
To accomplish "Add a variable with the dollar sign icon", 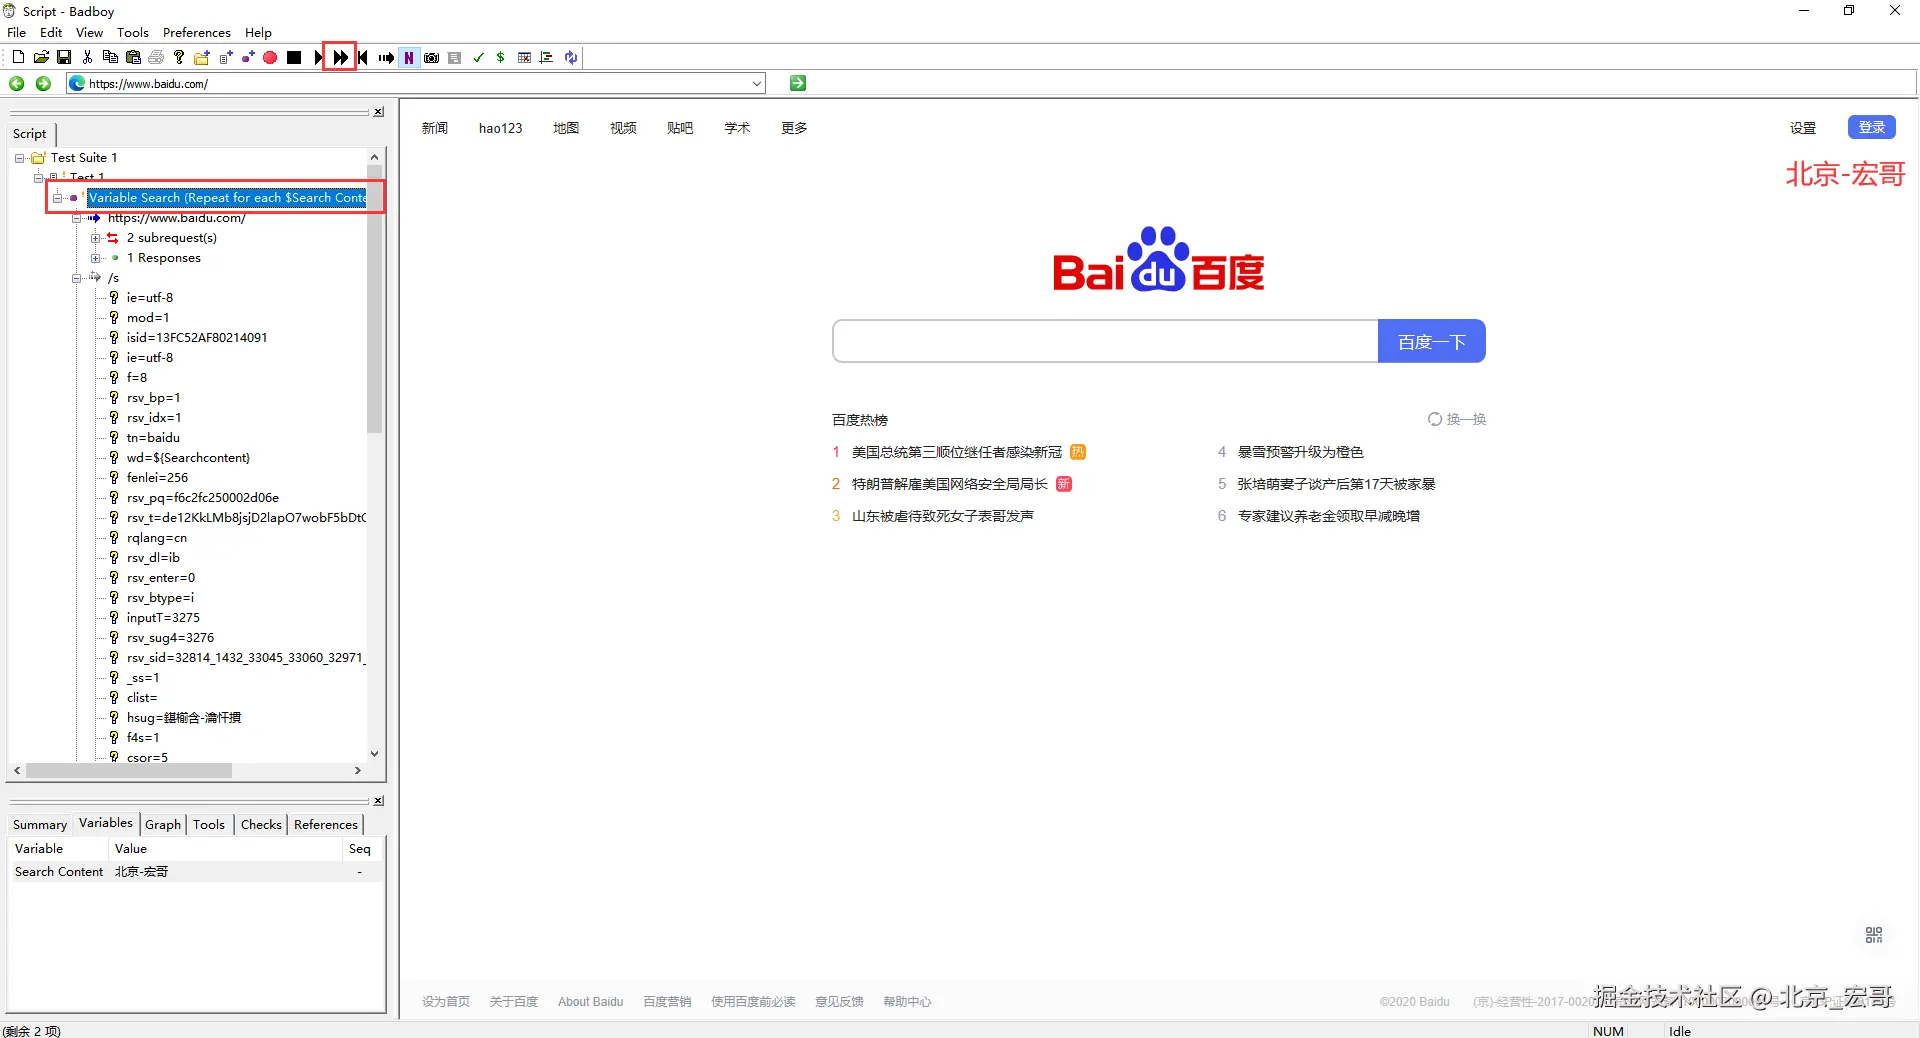I will click(501, 57).
